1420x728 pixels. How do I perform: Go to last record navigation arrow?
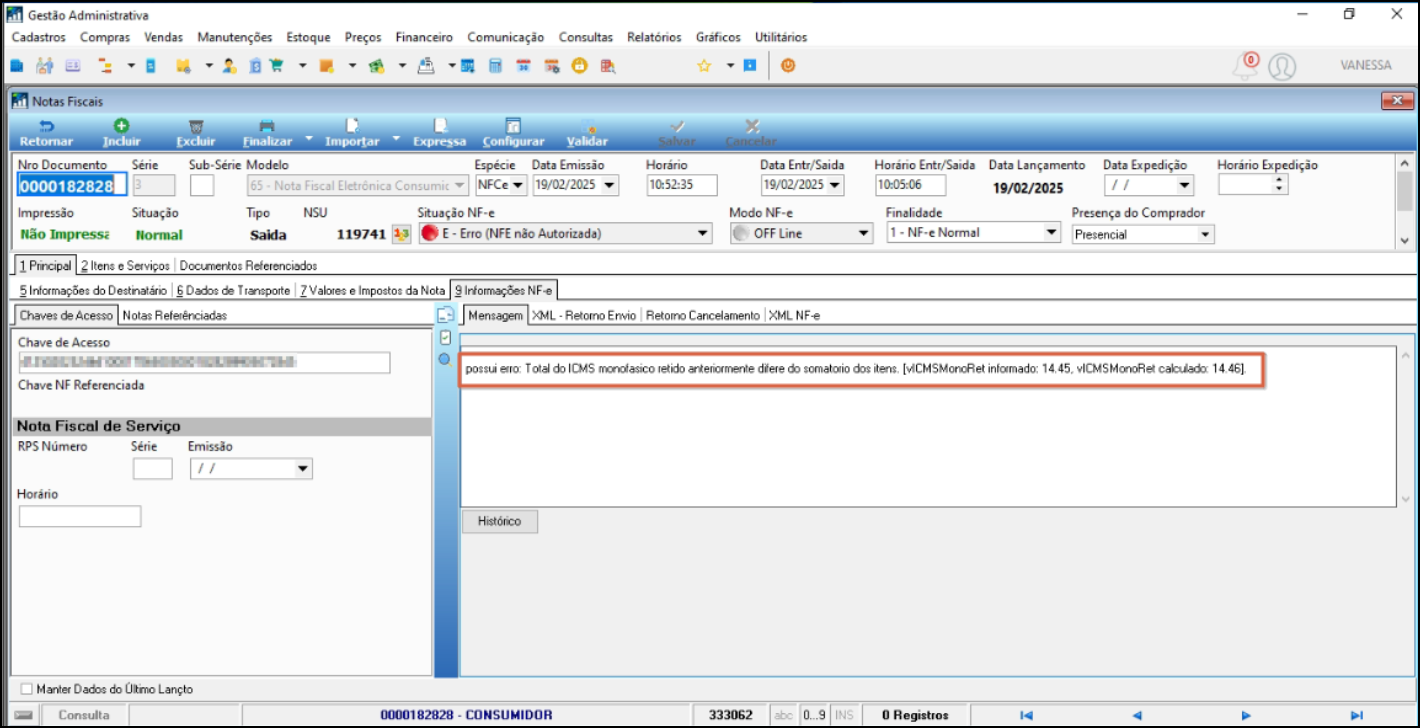point(1356,715)
